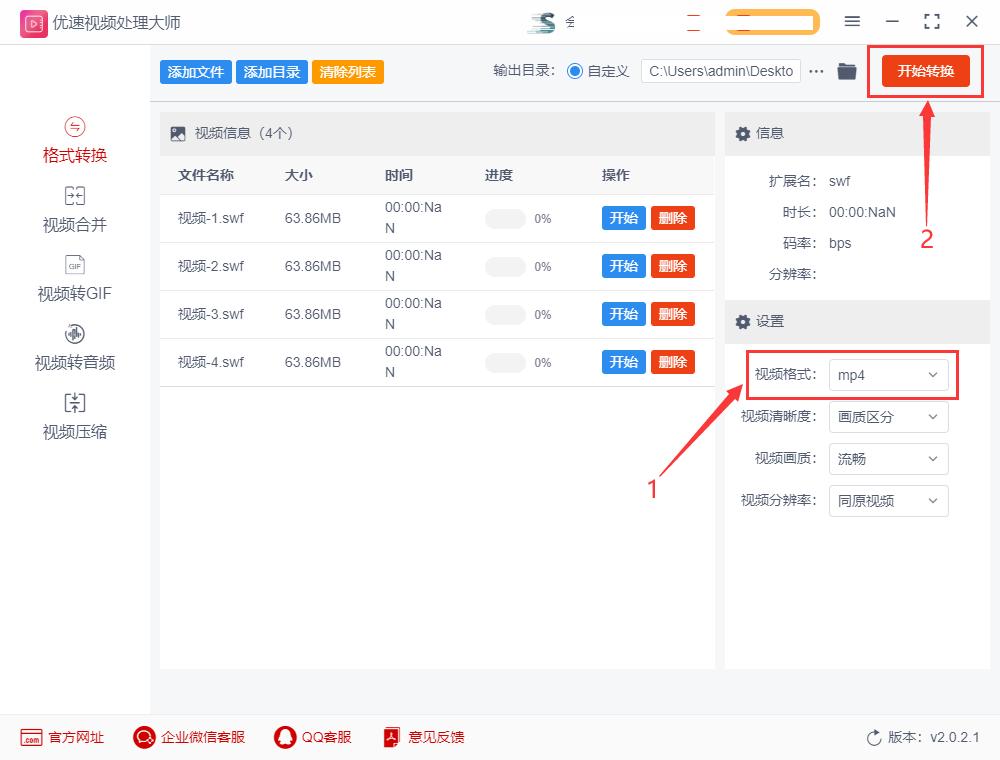This screenshot has height=760, width=1000.
Task: Open the 视频转GIF feature
Action: tap(74, 279)
